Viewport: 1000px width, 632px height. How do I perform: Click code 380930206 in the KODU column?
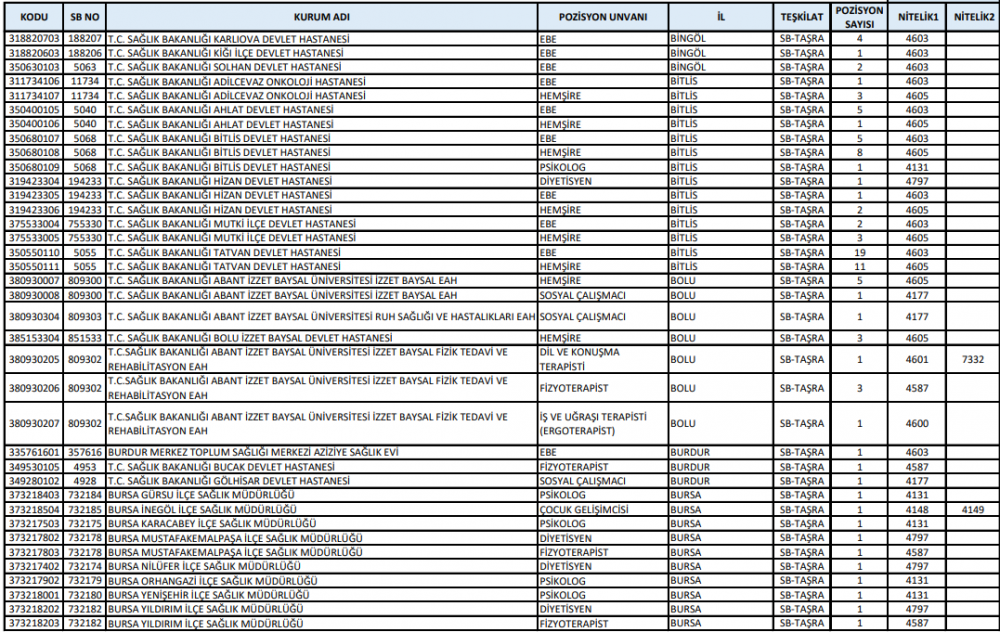point(34,388)
